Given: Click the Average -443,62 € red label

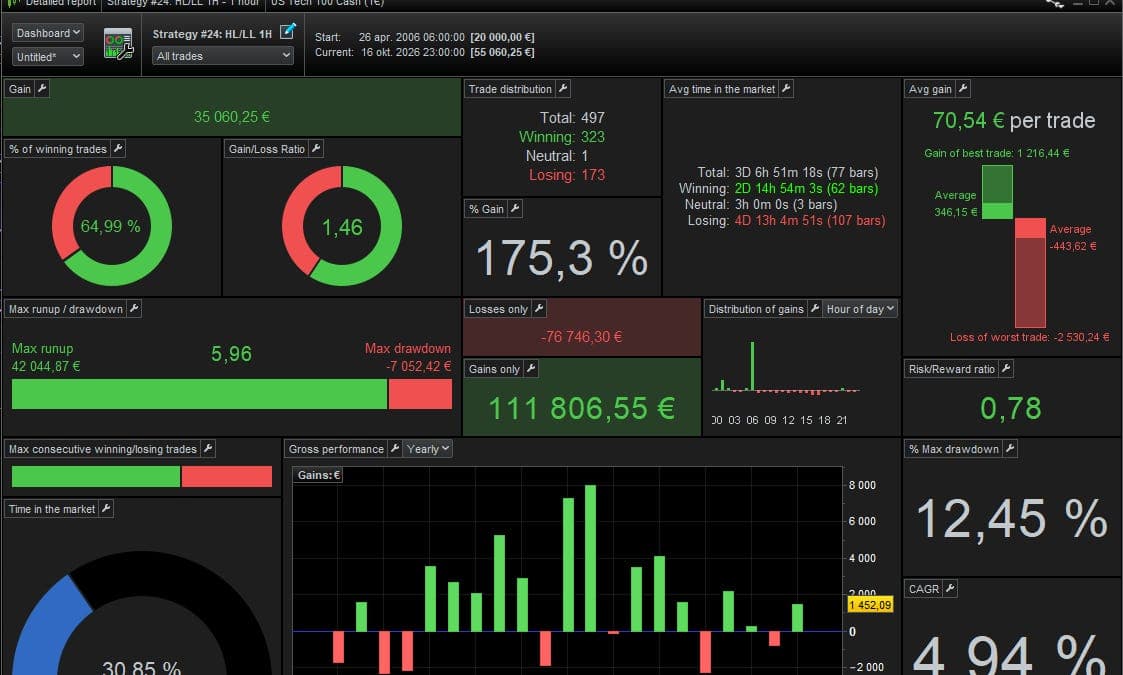Looking at the screenshot, I should click(x=1072, y=237).
